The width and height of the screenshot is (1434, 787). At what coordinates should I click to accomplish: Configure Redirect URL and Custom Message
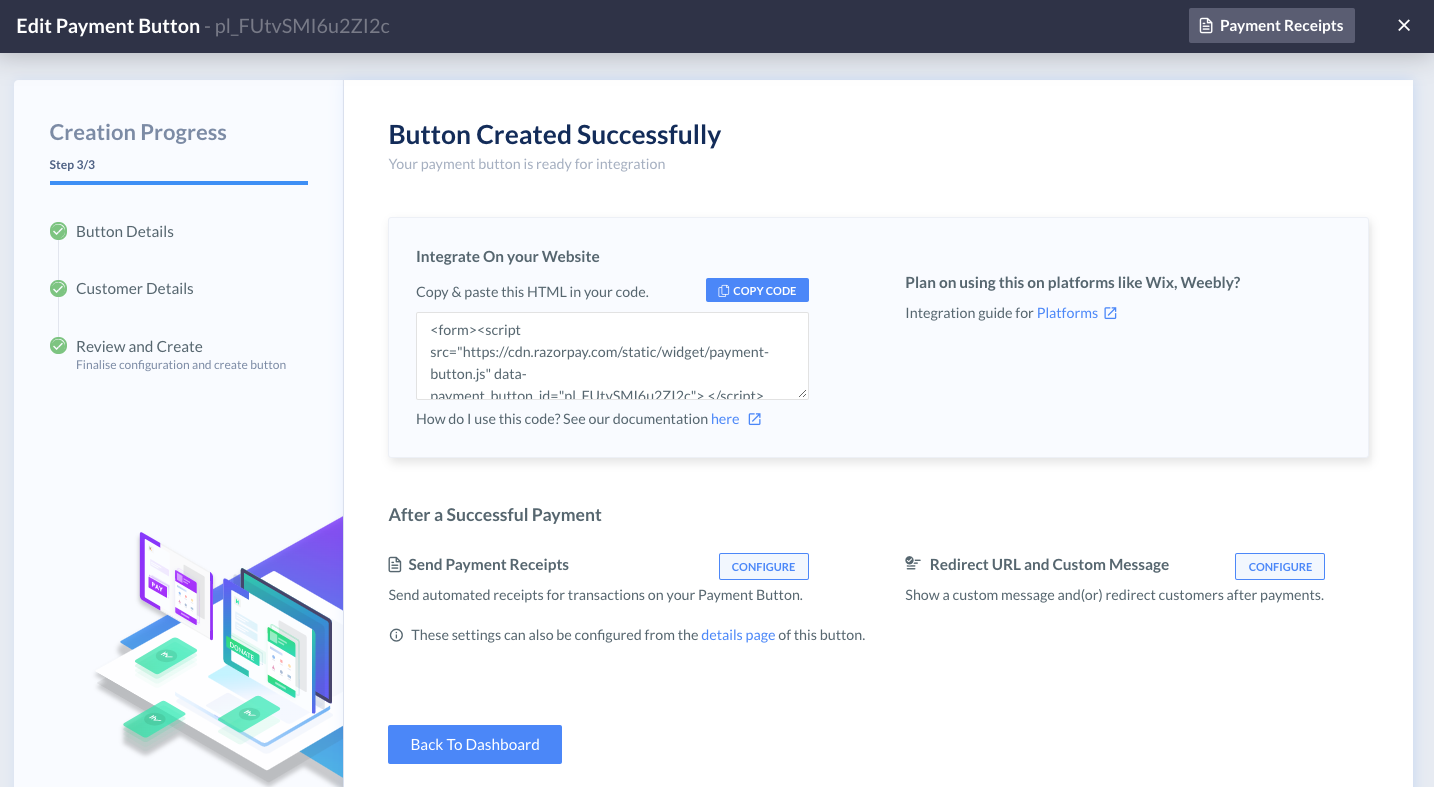[1280, 566]
